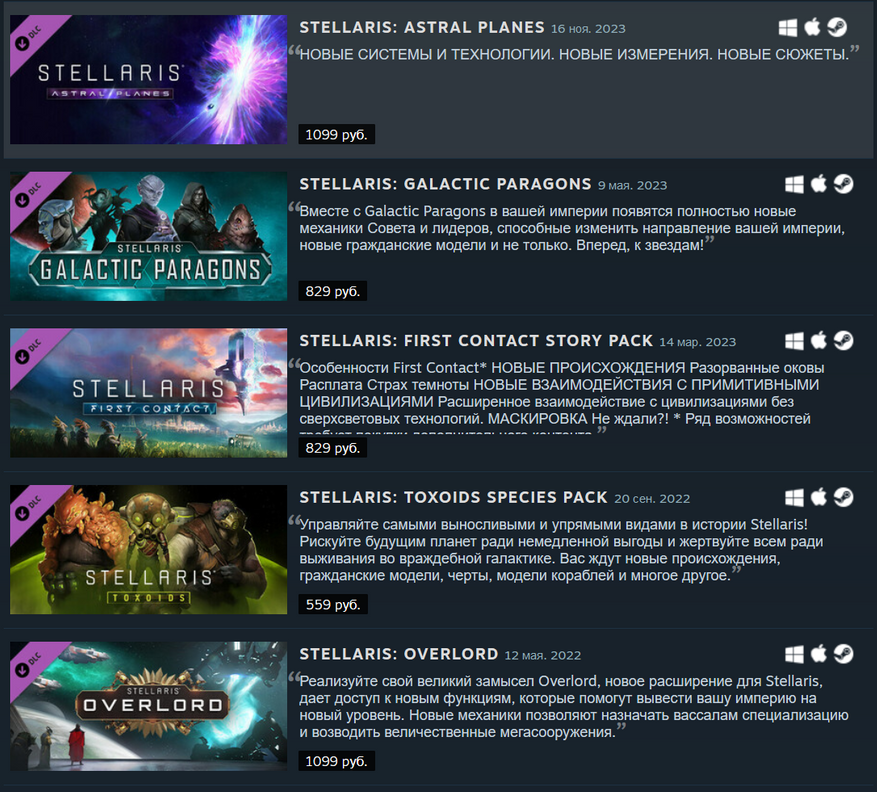Viewport: 877px width, 792px height.
Task: Click Windows icon on Toxoids Species Pack row
Action: click(794, 497)
